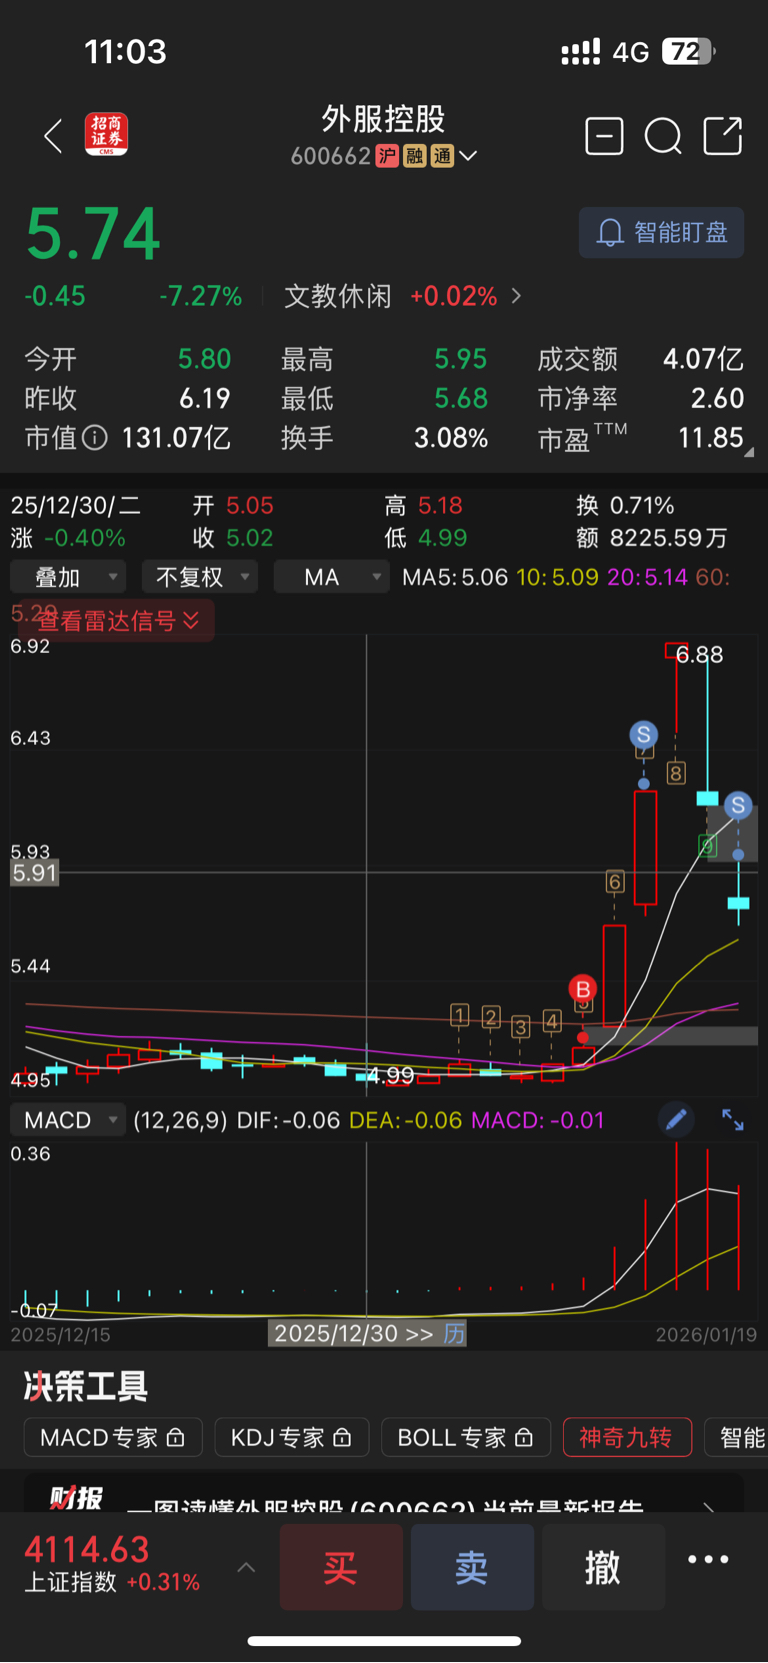Edit MACD parameters pencil icon
The width and height of the screenshot is (768, 1663).
point(676,1120)
